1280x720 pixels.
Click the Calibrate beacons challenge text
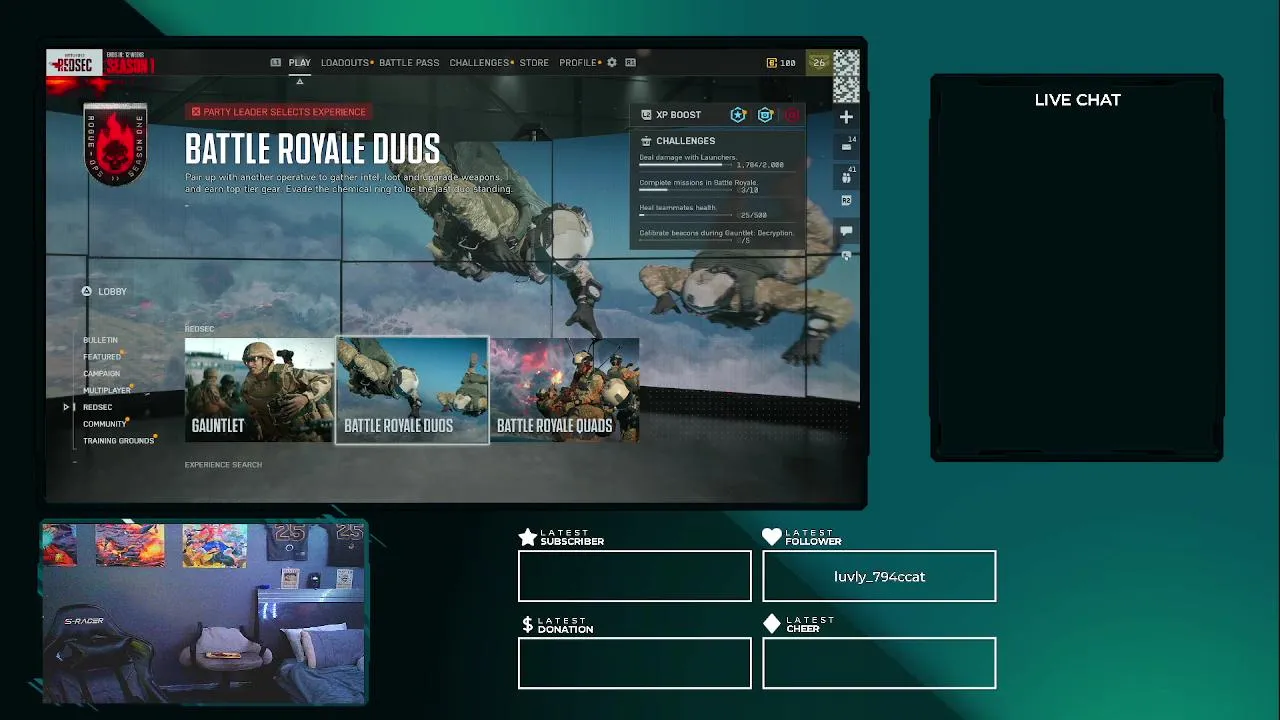click(x=716, y=233)
